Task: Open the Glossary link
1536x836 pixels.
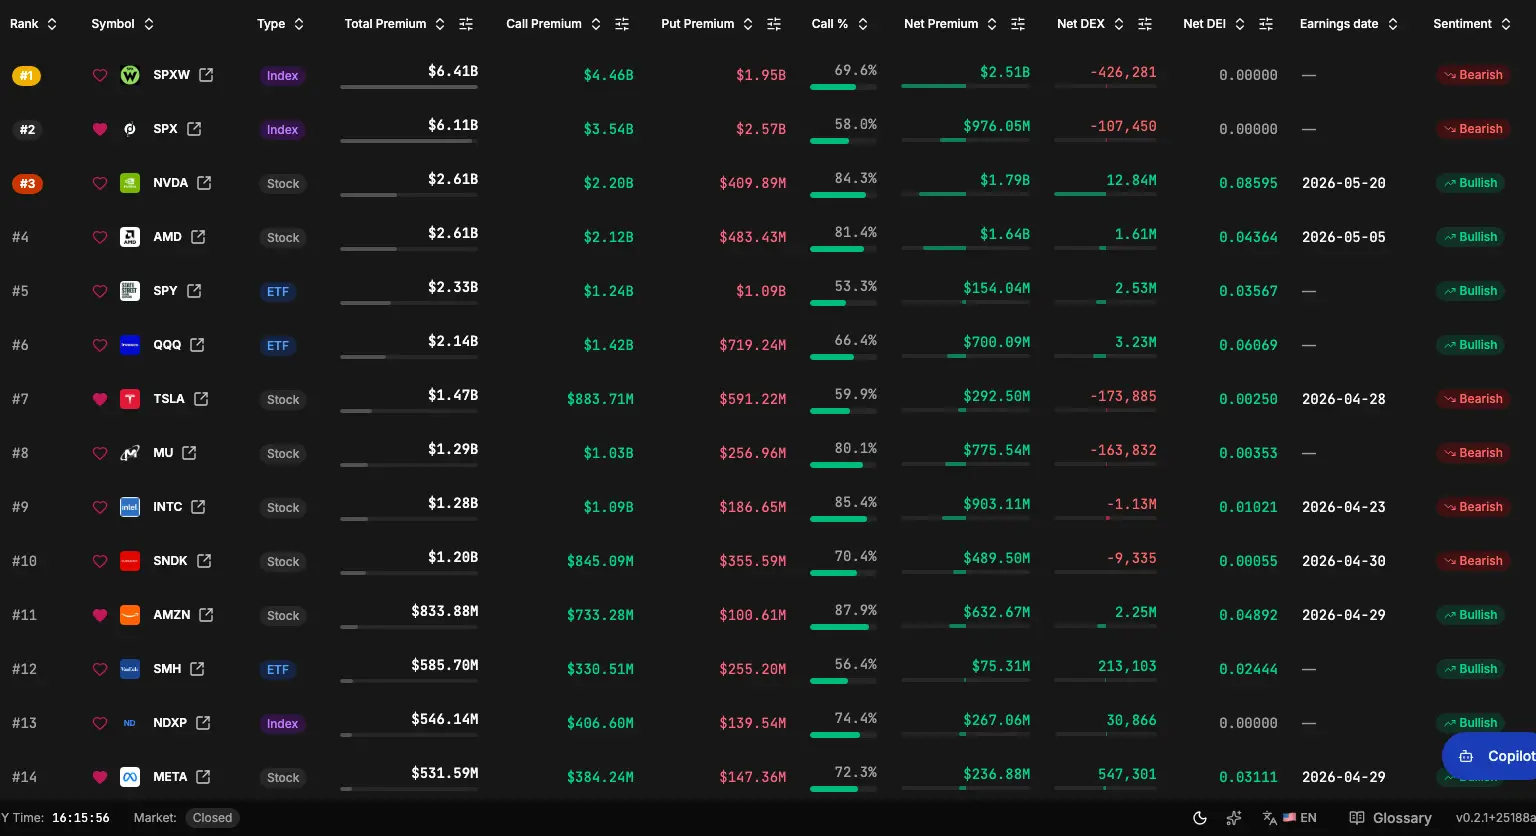Action: 1390,818
